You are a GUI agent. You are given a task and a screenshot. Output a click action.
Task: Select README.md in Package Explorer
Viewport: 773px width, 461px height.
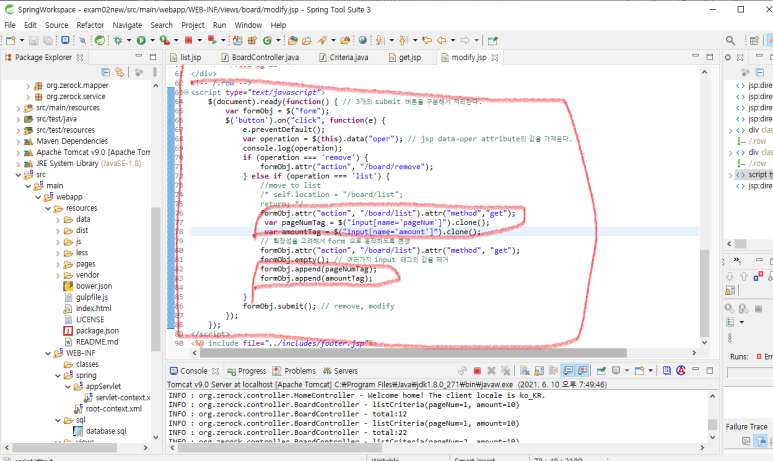tap(97, 342)
